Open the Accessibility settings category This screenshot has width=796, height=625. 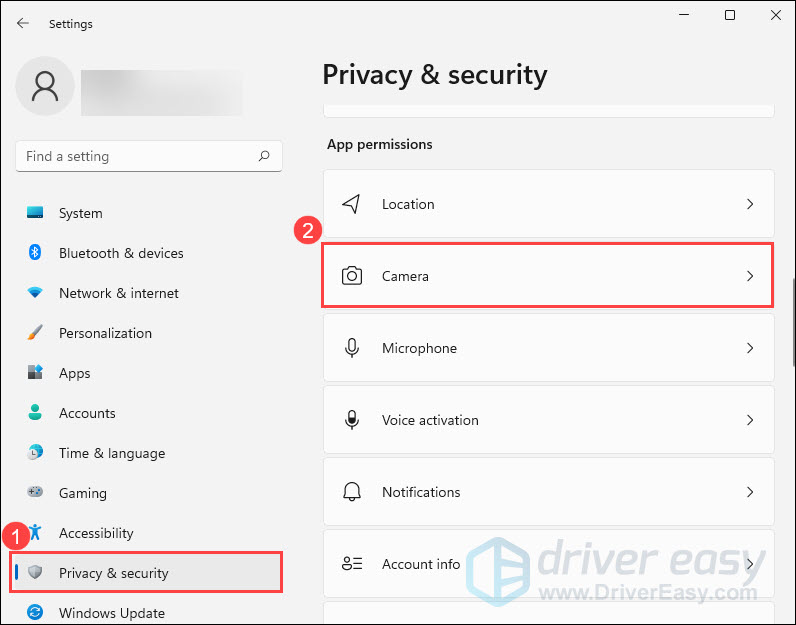pyautogui.click(x=96, y=533)
